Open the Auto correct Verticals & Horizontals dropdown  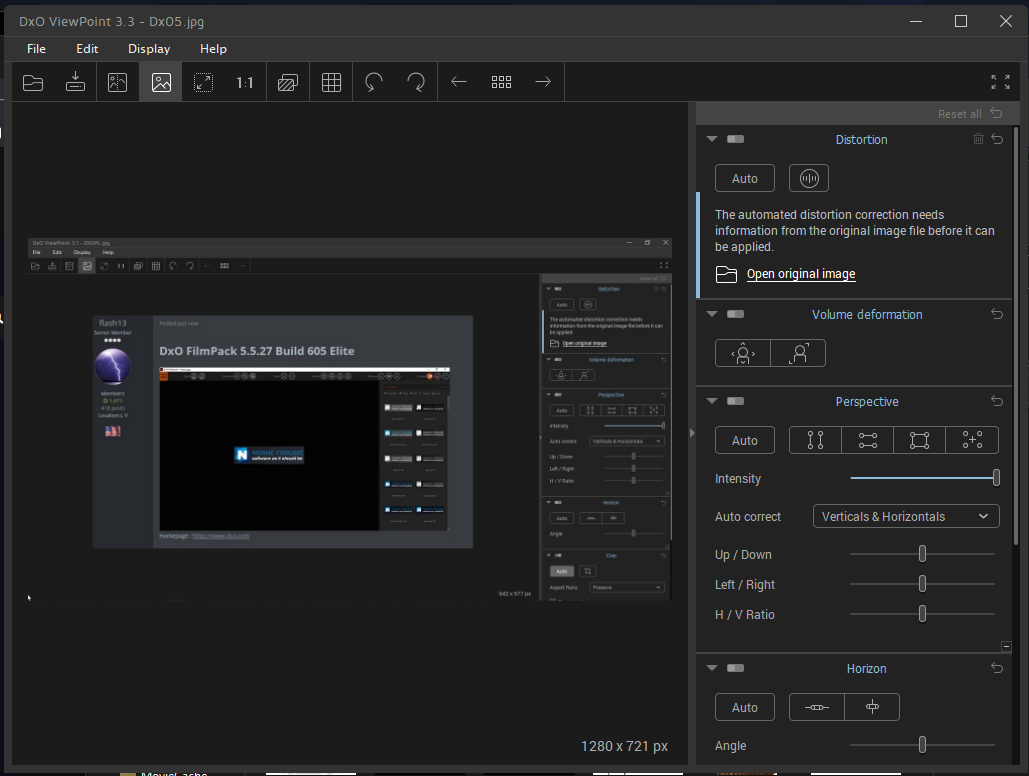[x=906, y=516]
